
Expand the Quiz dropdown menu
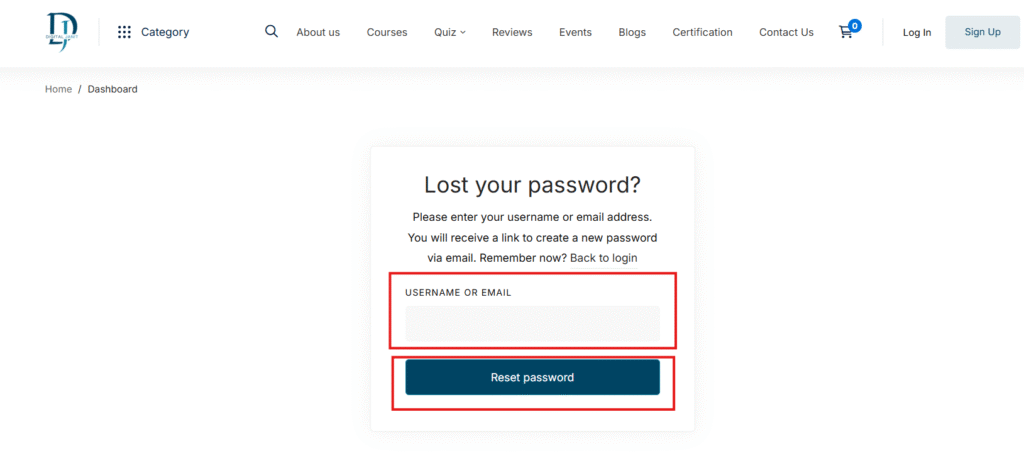450,32
